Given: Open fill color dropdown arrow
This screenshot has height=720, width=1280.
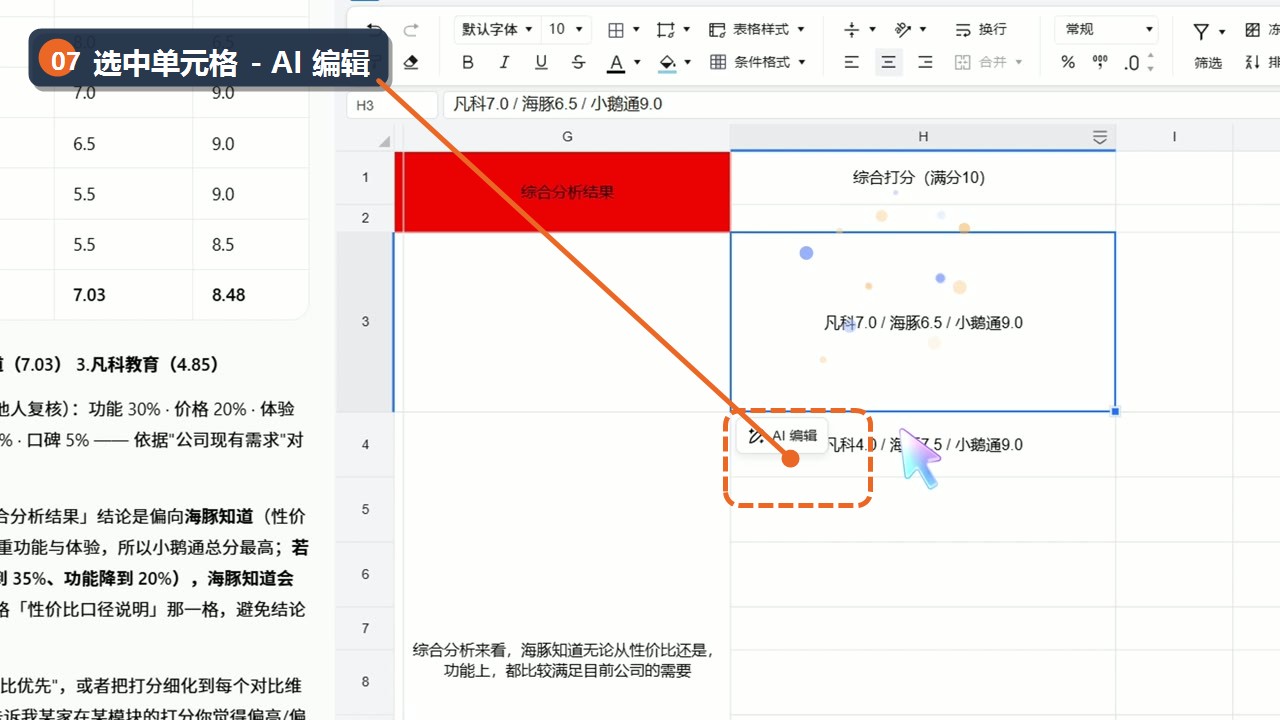Looking at the screenshot, I should pyautogui.click(x=688, y=63).
